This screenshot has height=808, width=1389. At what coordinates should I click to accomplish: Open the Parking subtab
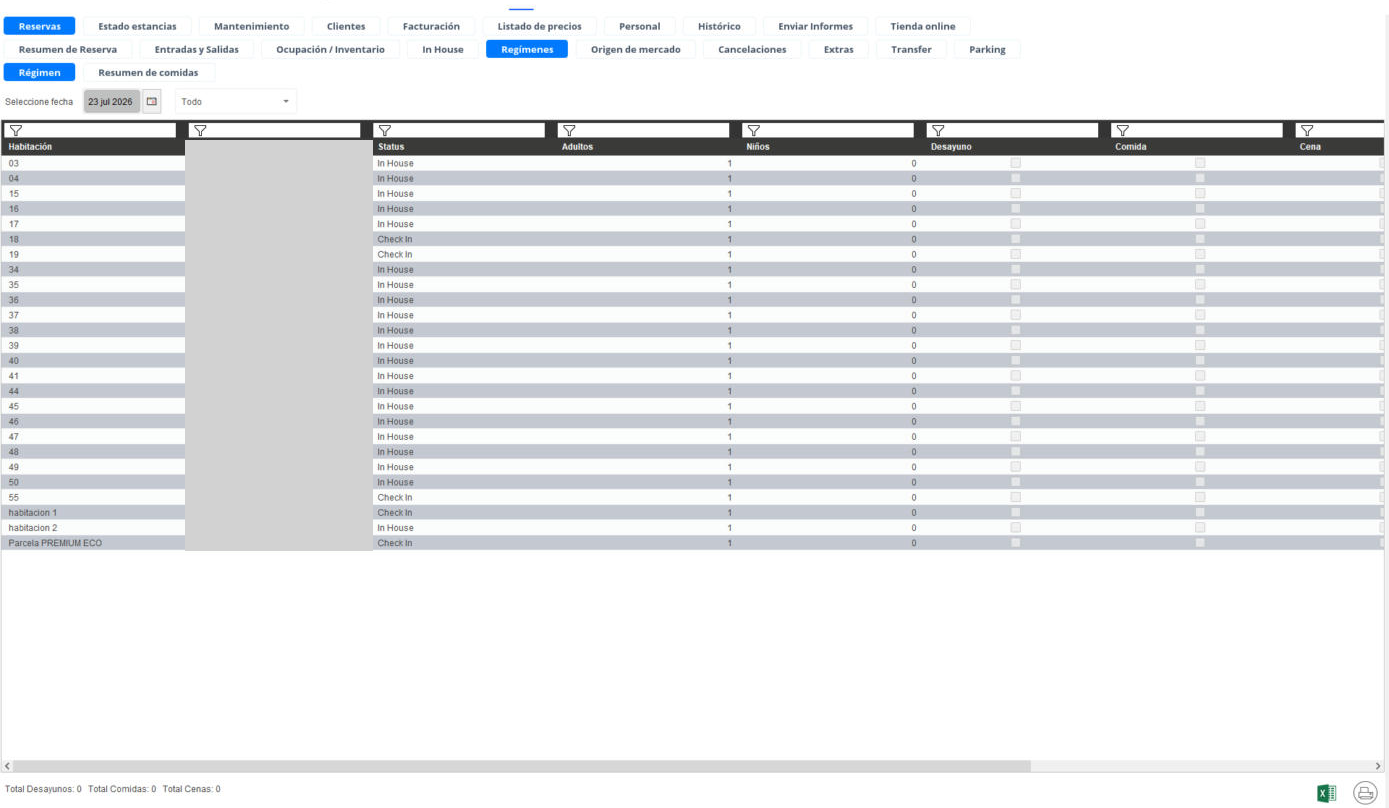988,49
